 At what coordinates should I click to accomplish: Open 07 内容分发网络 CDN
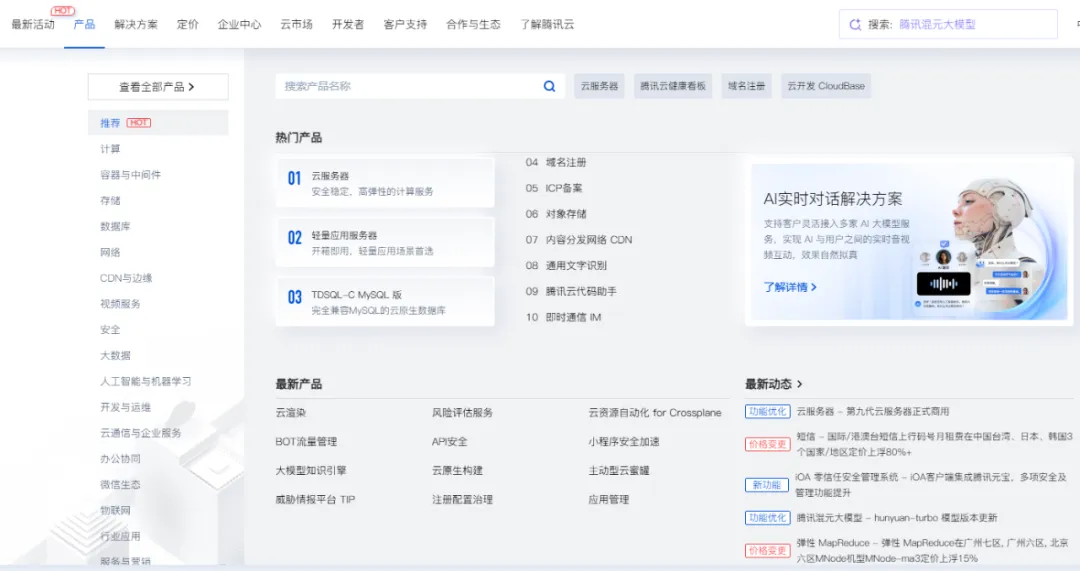point(579,240)
